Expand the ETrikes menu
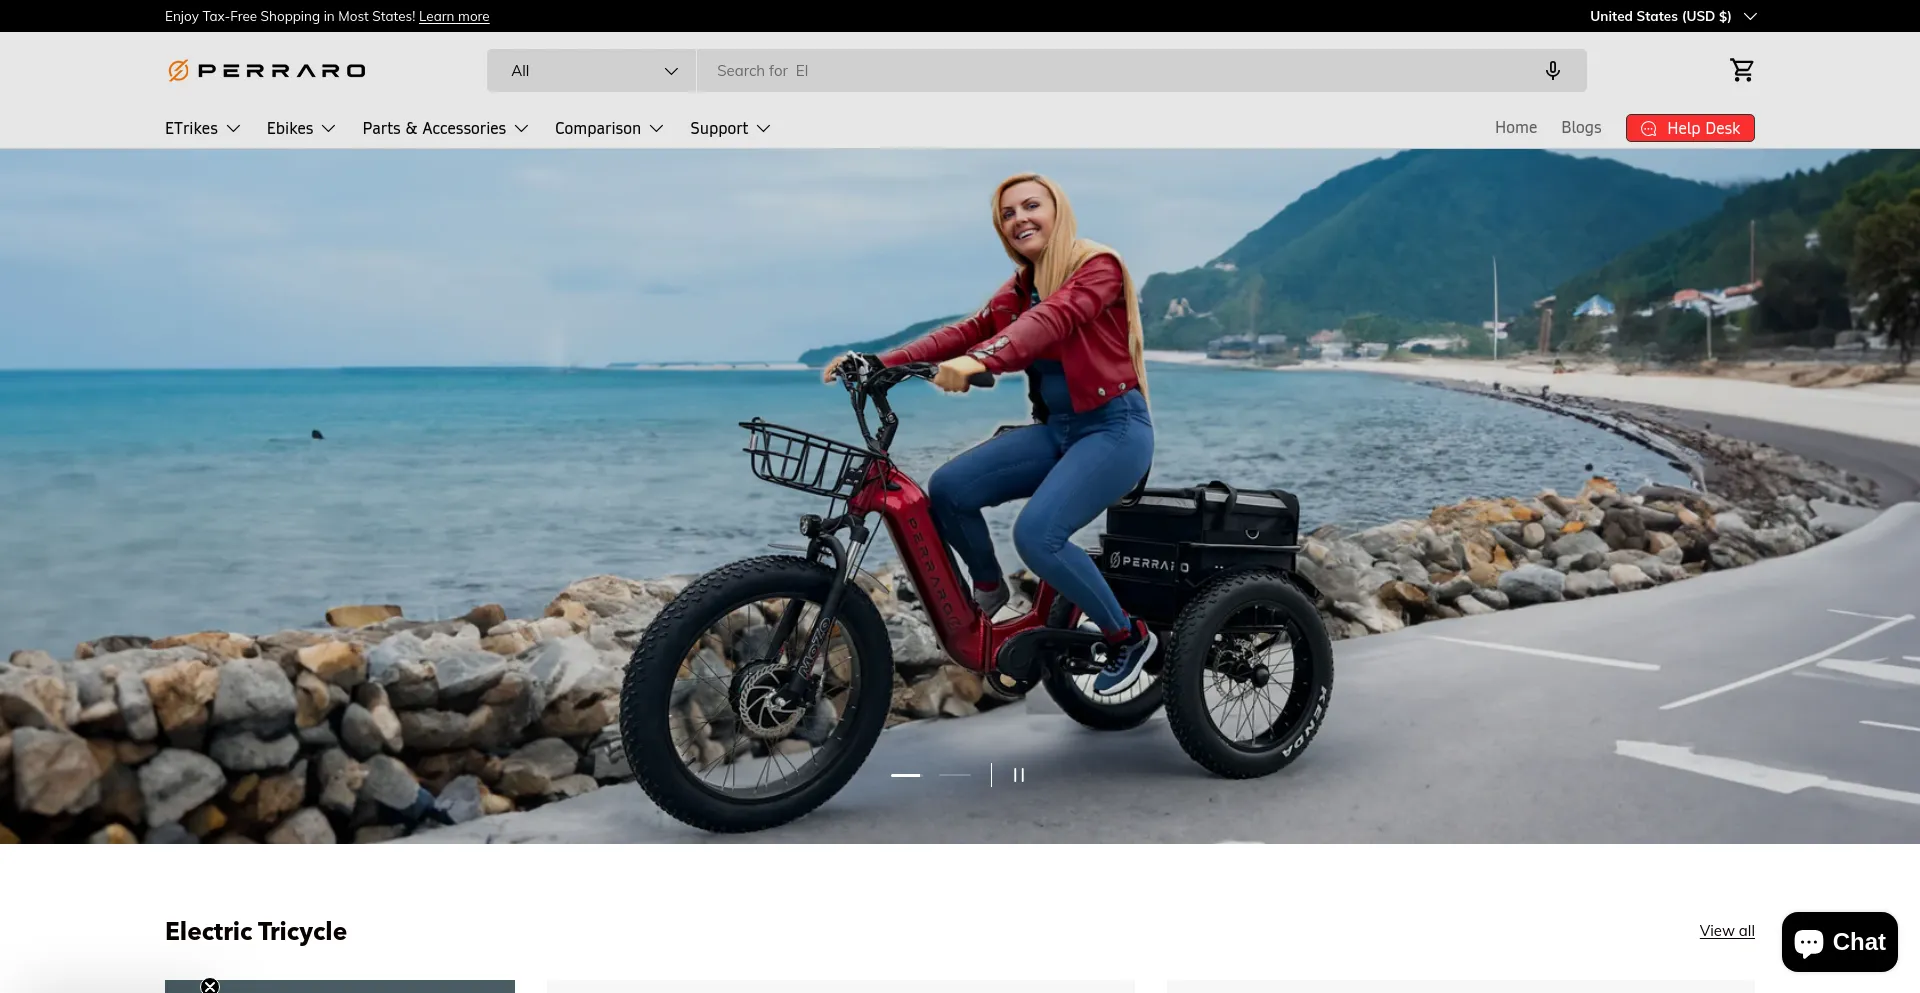 [x=203, y=128]
